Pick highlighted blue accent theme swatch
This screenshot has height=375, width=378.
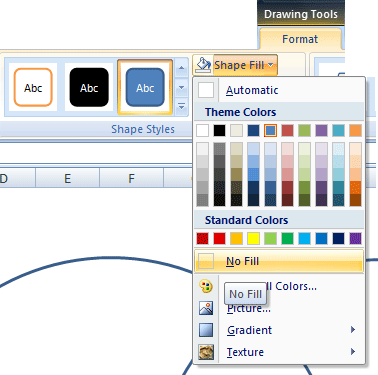(x=270, y=130)
